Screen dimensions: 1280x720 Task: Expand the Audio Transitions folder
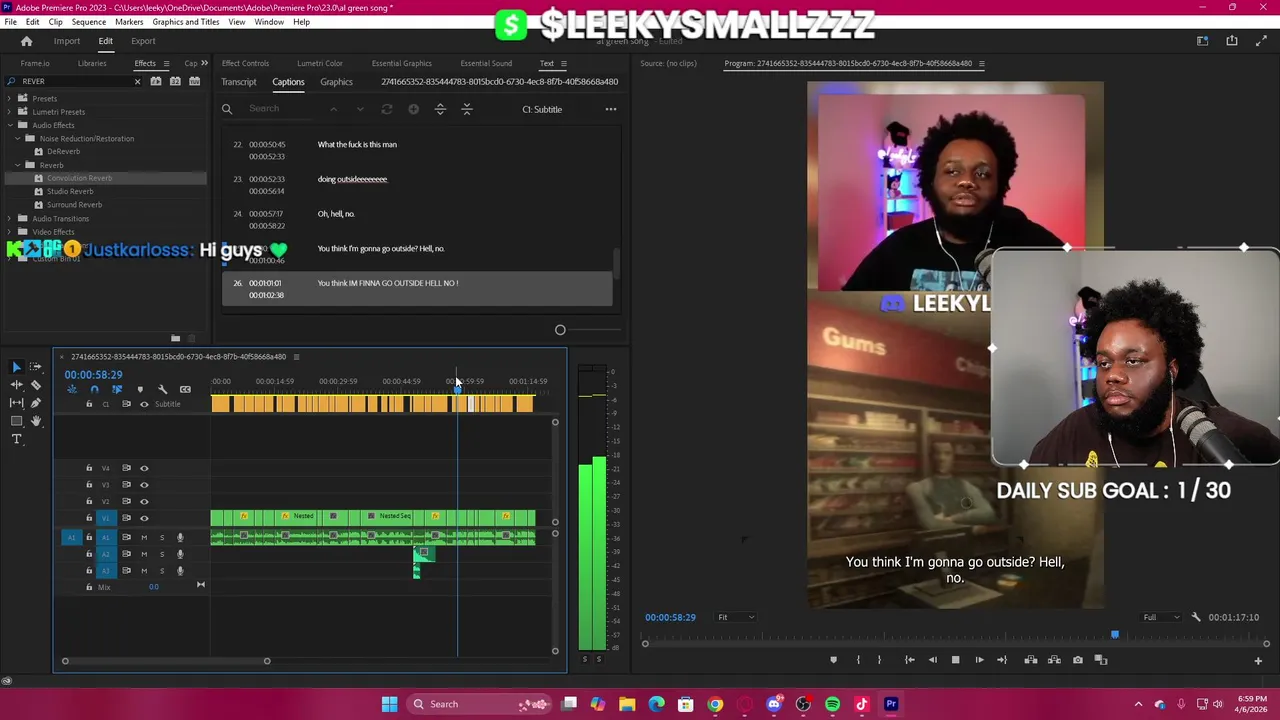click(x=10, y=218)
